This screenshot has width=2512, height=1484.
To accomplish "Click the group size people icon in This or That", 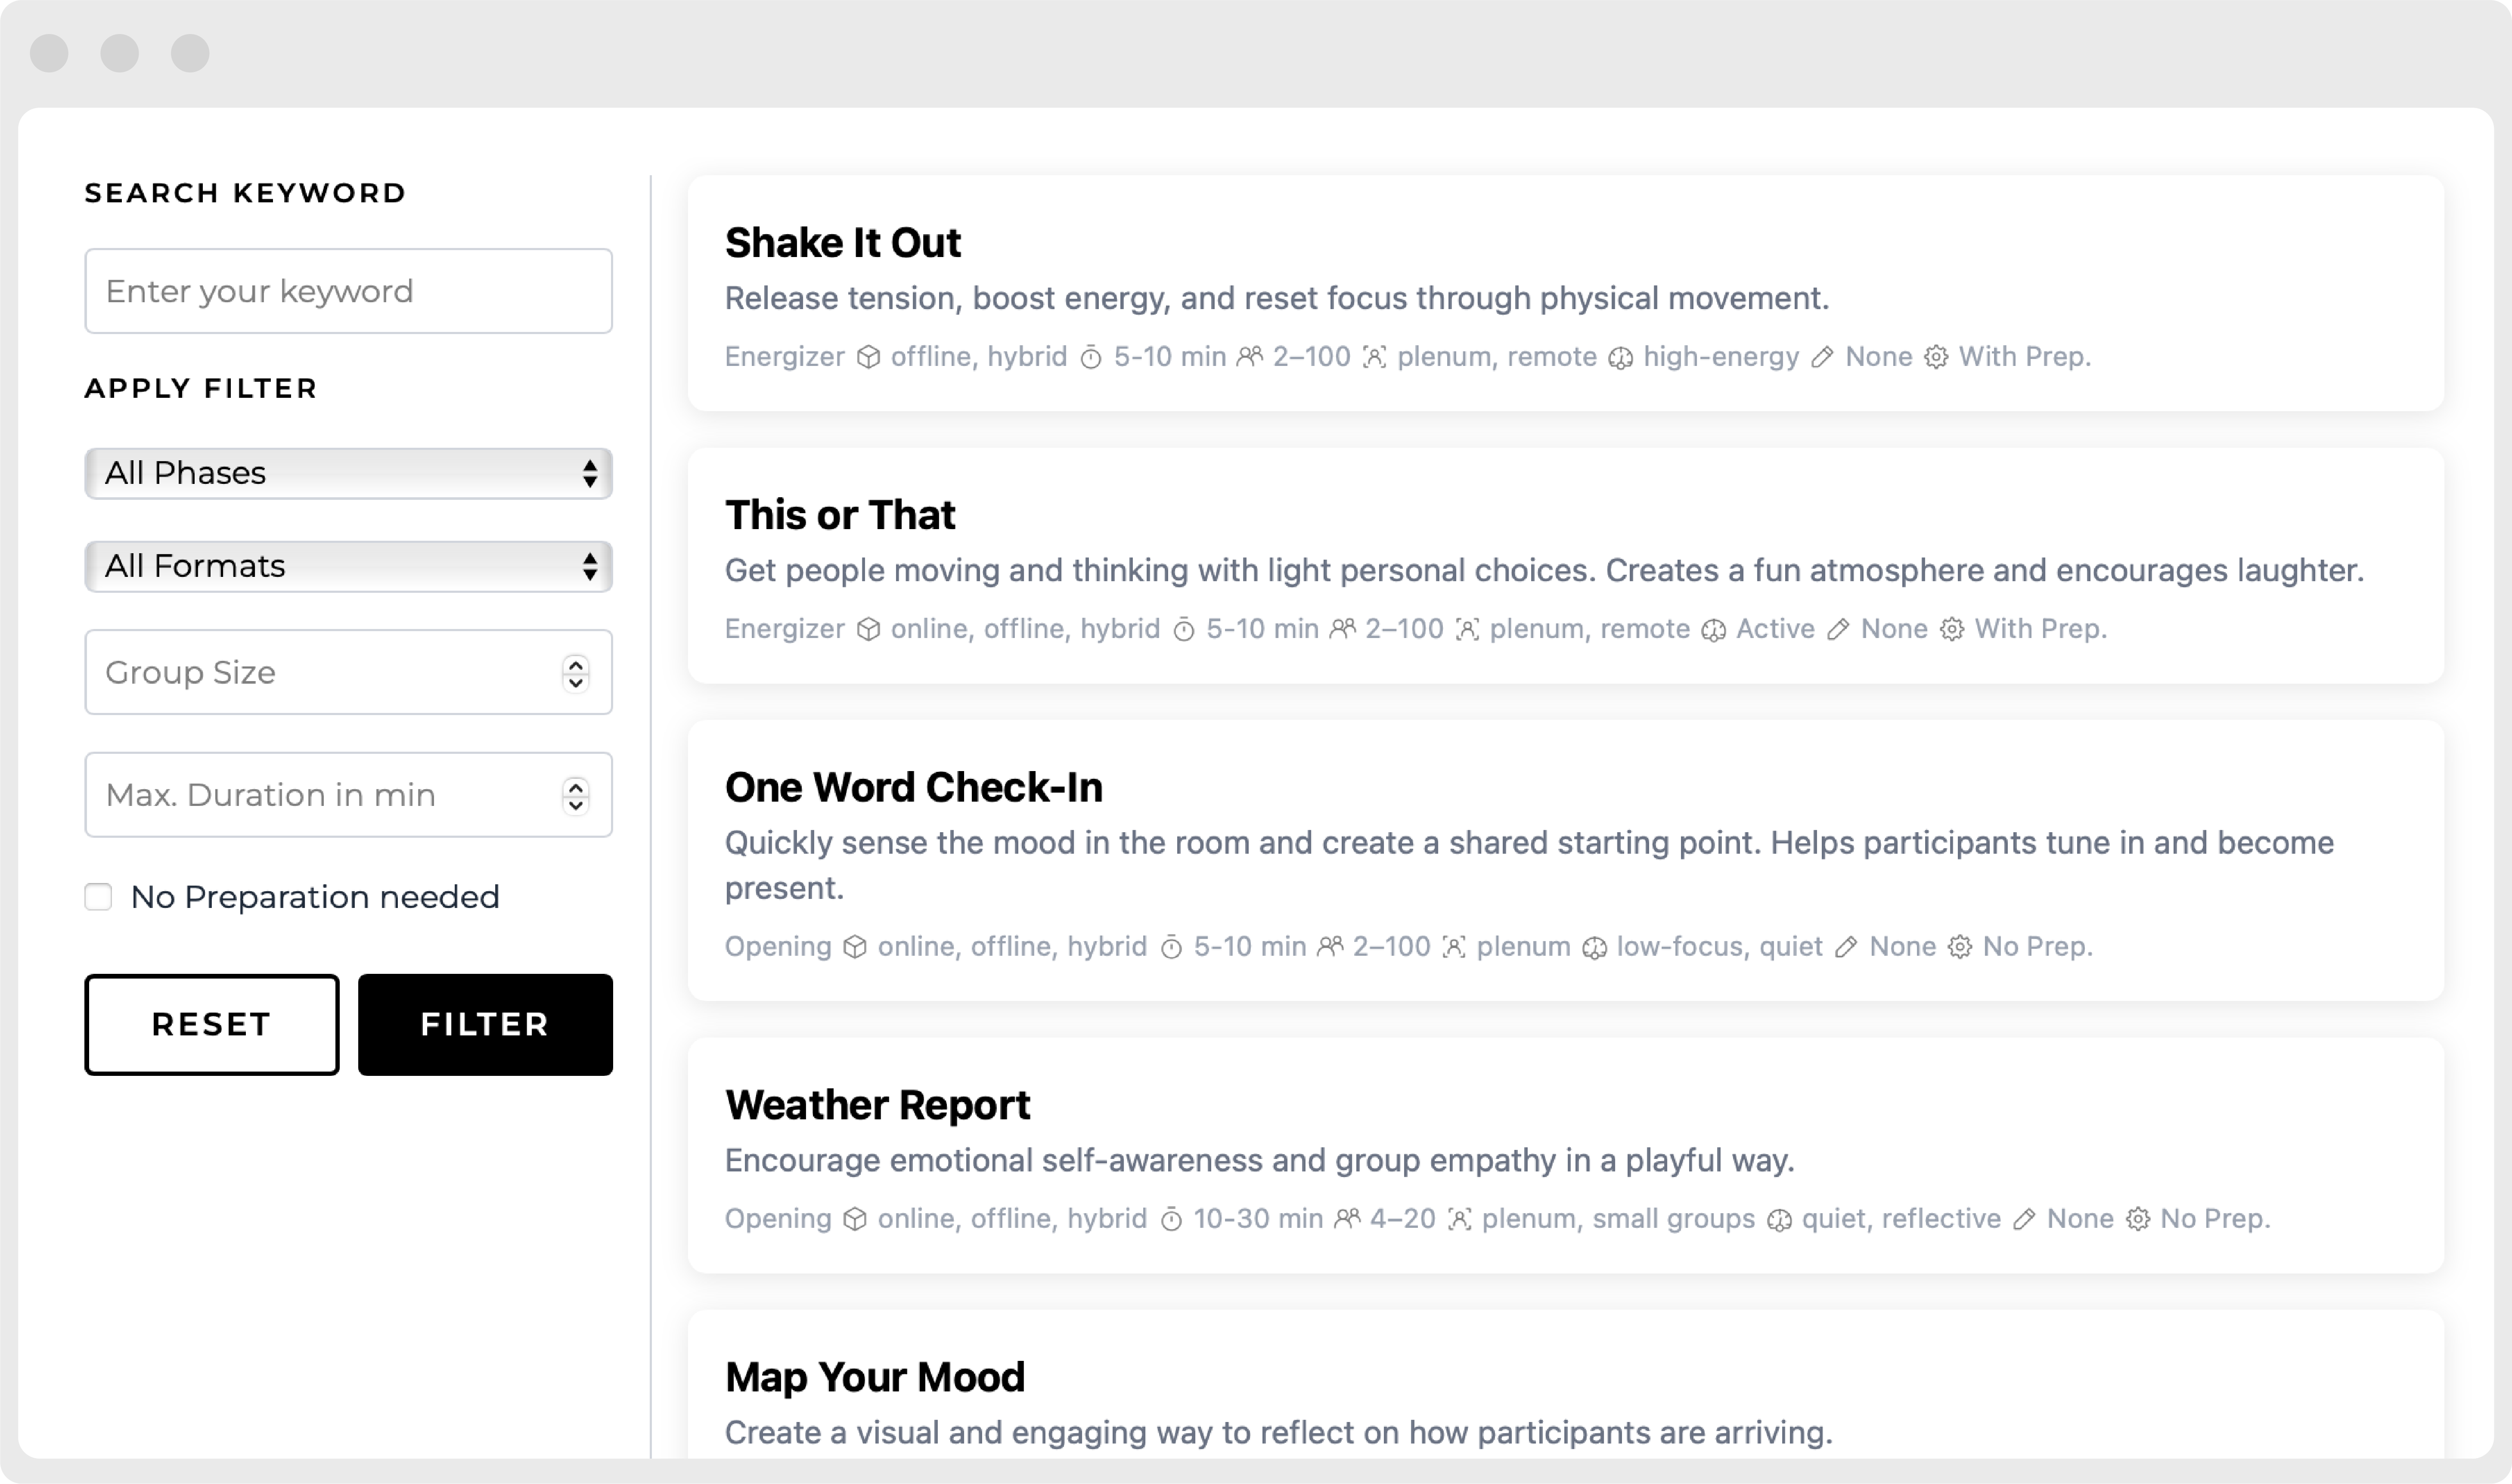I will click(x=1342, y=629).
